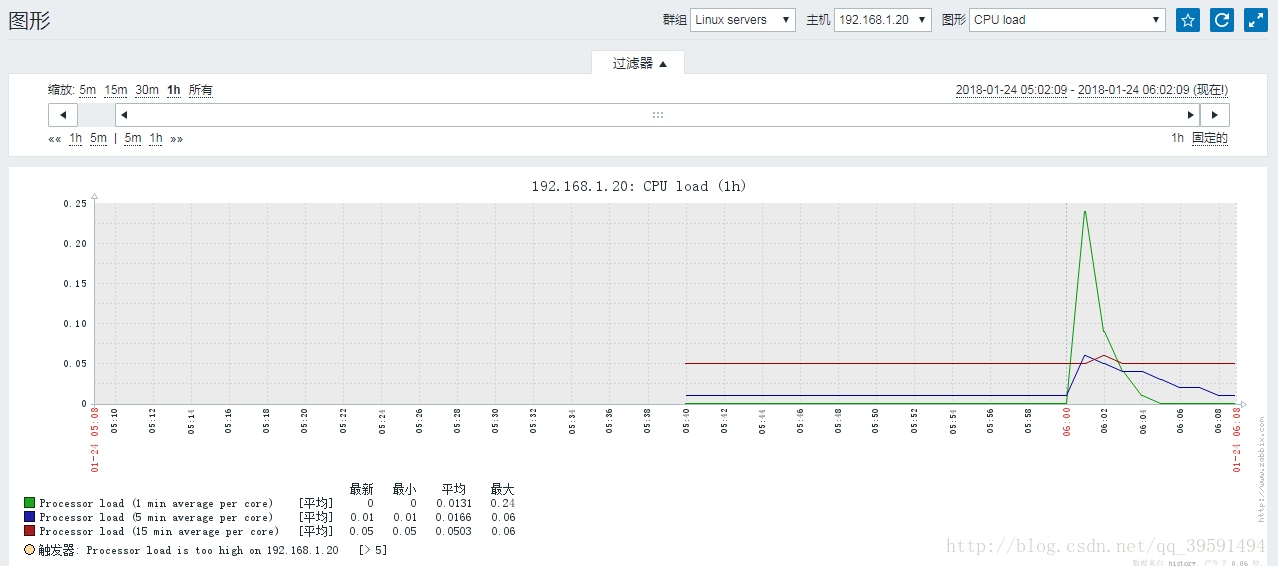Open the 主机 192.168.1.20 host dropdown

point(882,20)
